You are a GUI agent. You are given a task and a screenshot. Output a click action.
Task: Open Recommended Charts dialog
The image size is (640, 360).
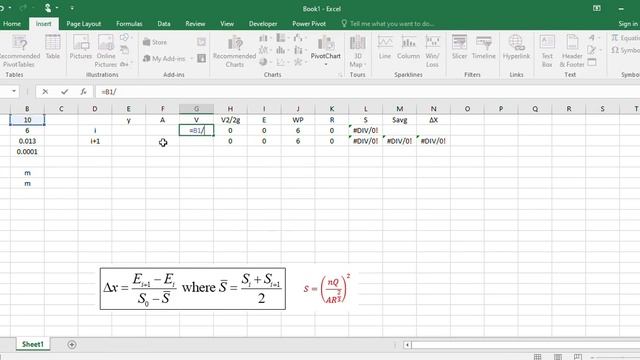234,51
